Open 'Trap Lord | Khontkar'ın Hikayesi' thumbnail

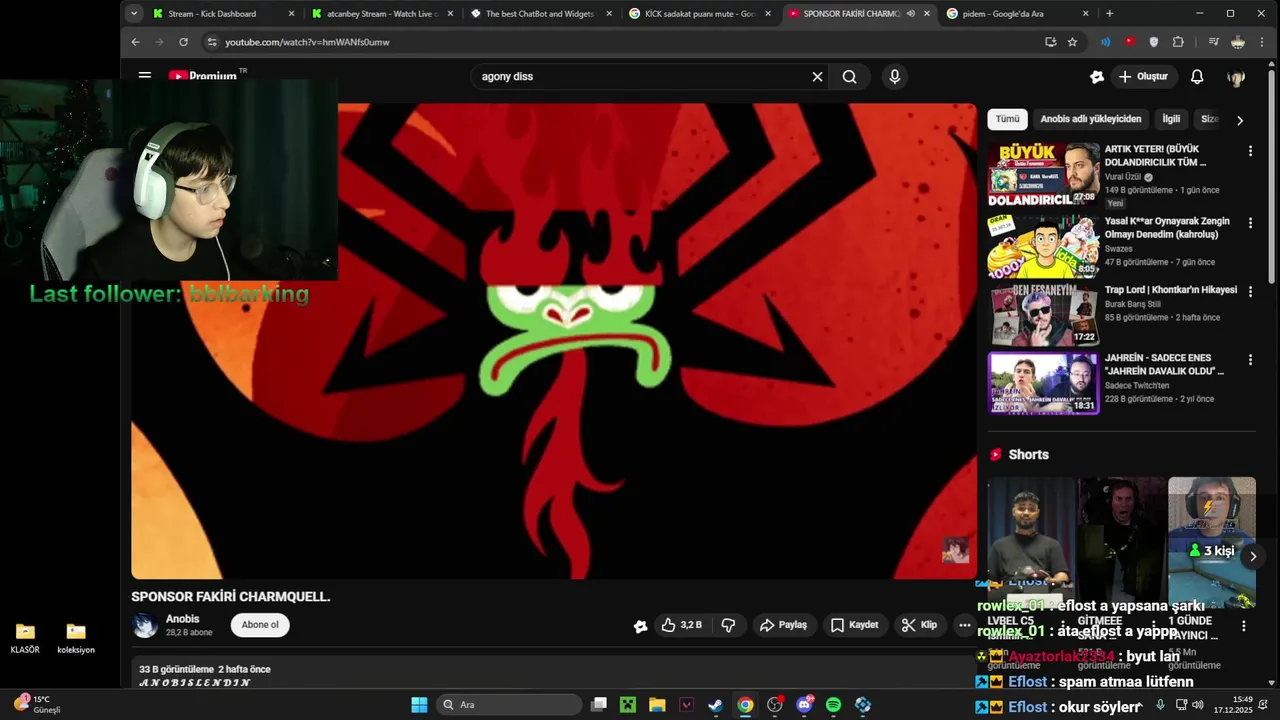[1043, 315]
